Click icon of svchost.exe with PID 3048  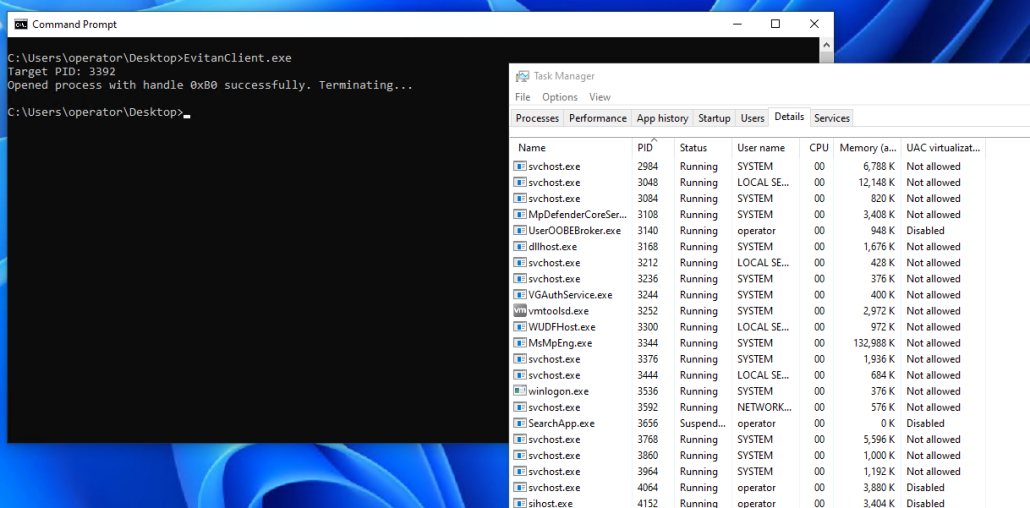[520, 183]
